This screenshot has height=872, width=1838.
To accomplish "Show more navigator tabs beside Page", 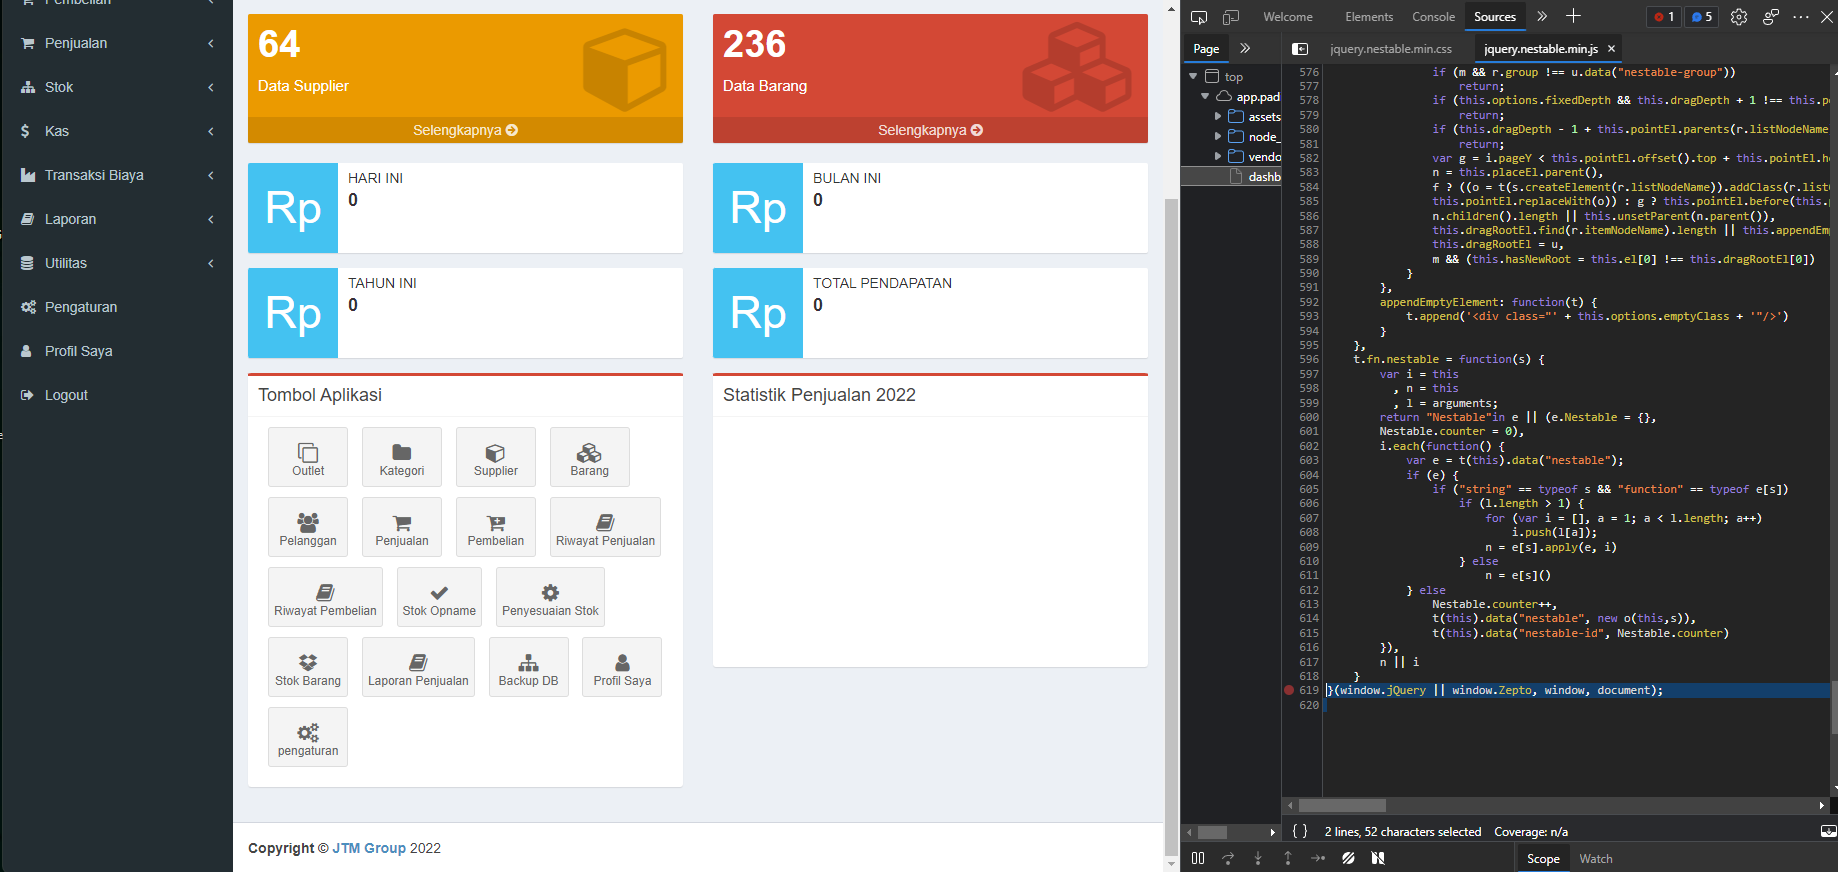I will pyautogui.click(x=1245, y=48).
